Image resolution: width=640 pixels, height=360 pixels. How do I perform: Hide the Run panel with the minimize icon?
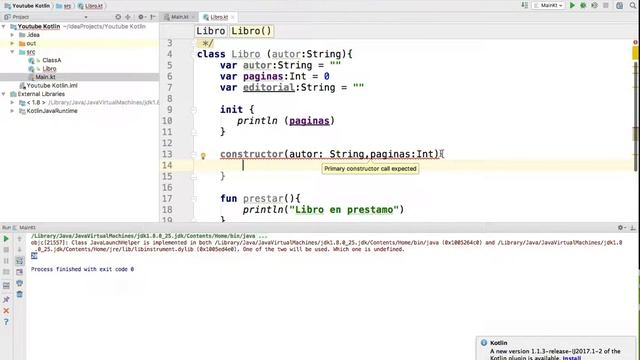click(x=633, y=228)
